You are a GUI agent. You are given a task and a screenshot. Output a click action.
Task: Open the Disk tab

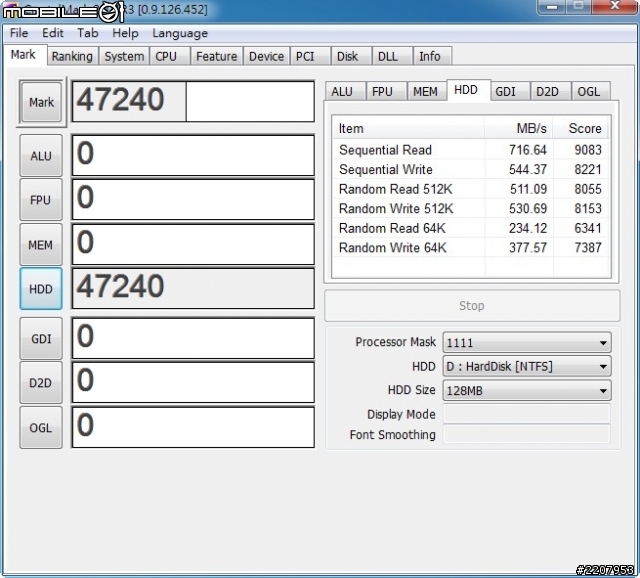pos(347,57)
